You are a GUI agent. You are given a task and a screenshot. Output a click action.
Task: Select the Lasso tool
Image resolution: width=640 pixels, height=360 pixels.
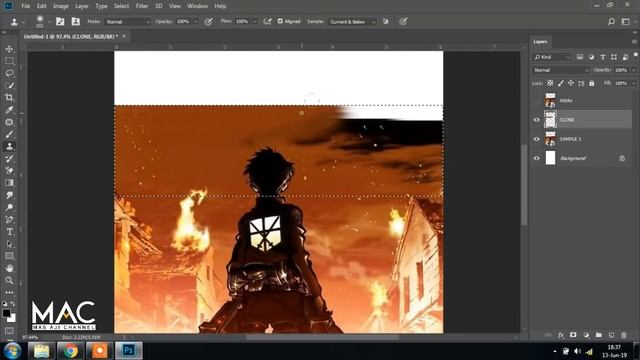tap(9, 73)
